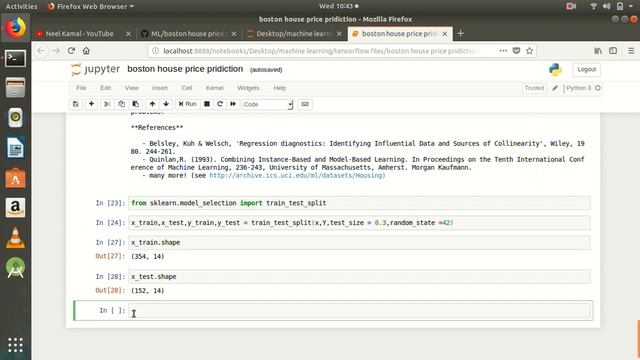Go forward with browser forward arrow
Viewport: 640px width, 360px height.
tap(56, 51)
